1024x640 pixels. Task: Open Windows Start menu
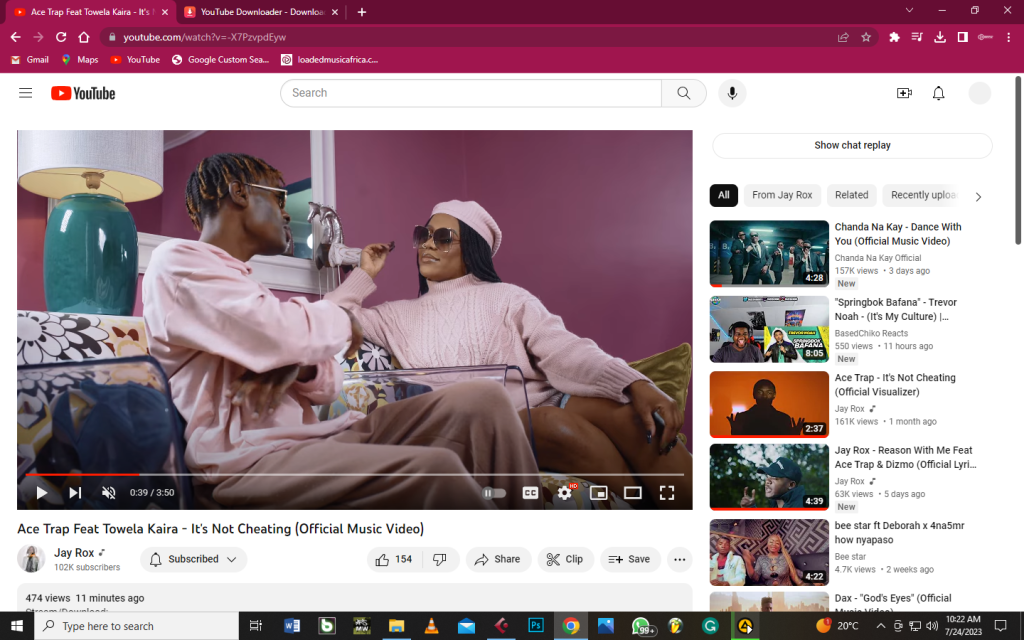(x=17, y=626)
